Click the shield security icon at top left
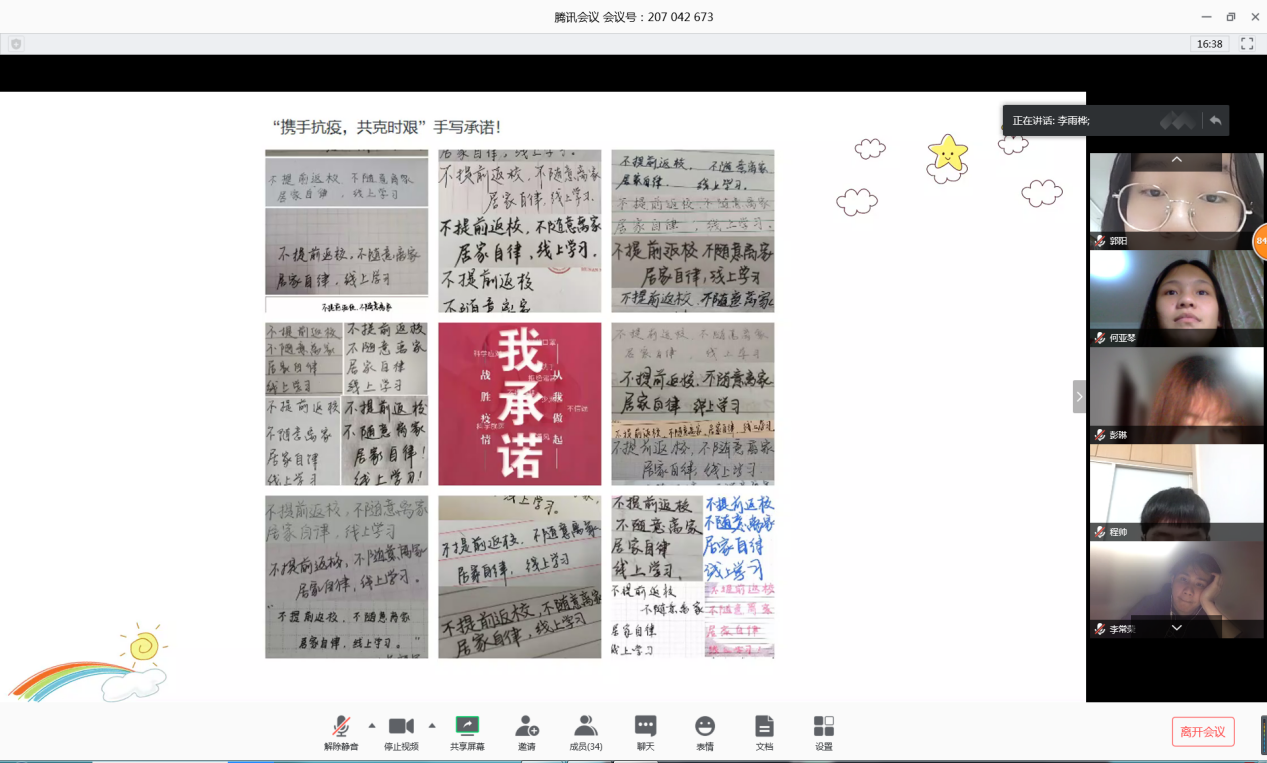The width and height of the screenshot is (1267, 763). 16,44
